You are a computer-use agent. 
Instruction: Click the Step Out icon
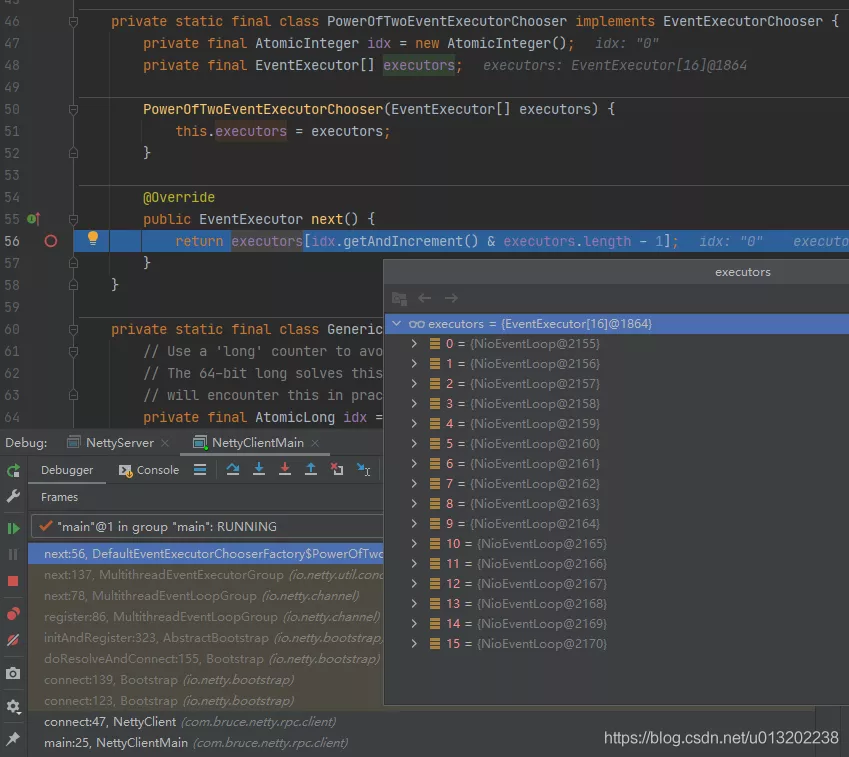point(311,470)
